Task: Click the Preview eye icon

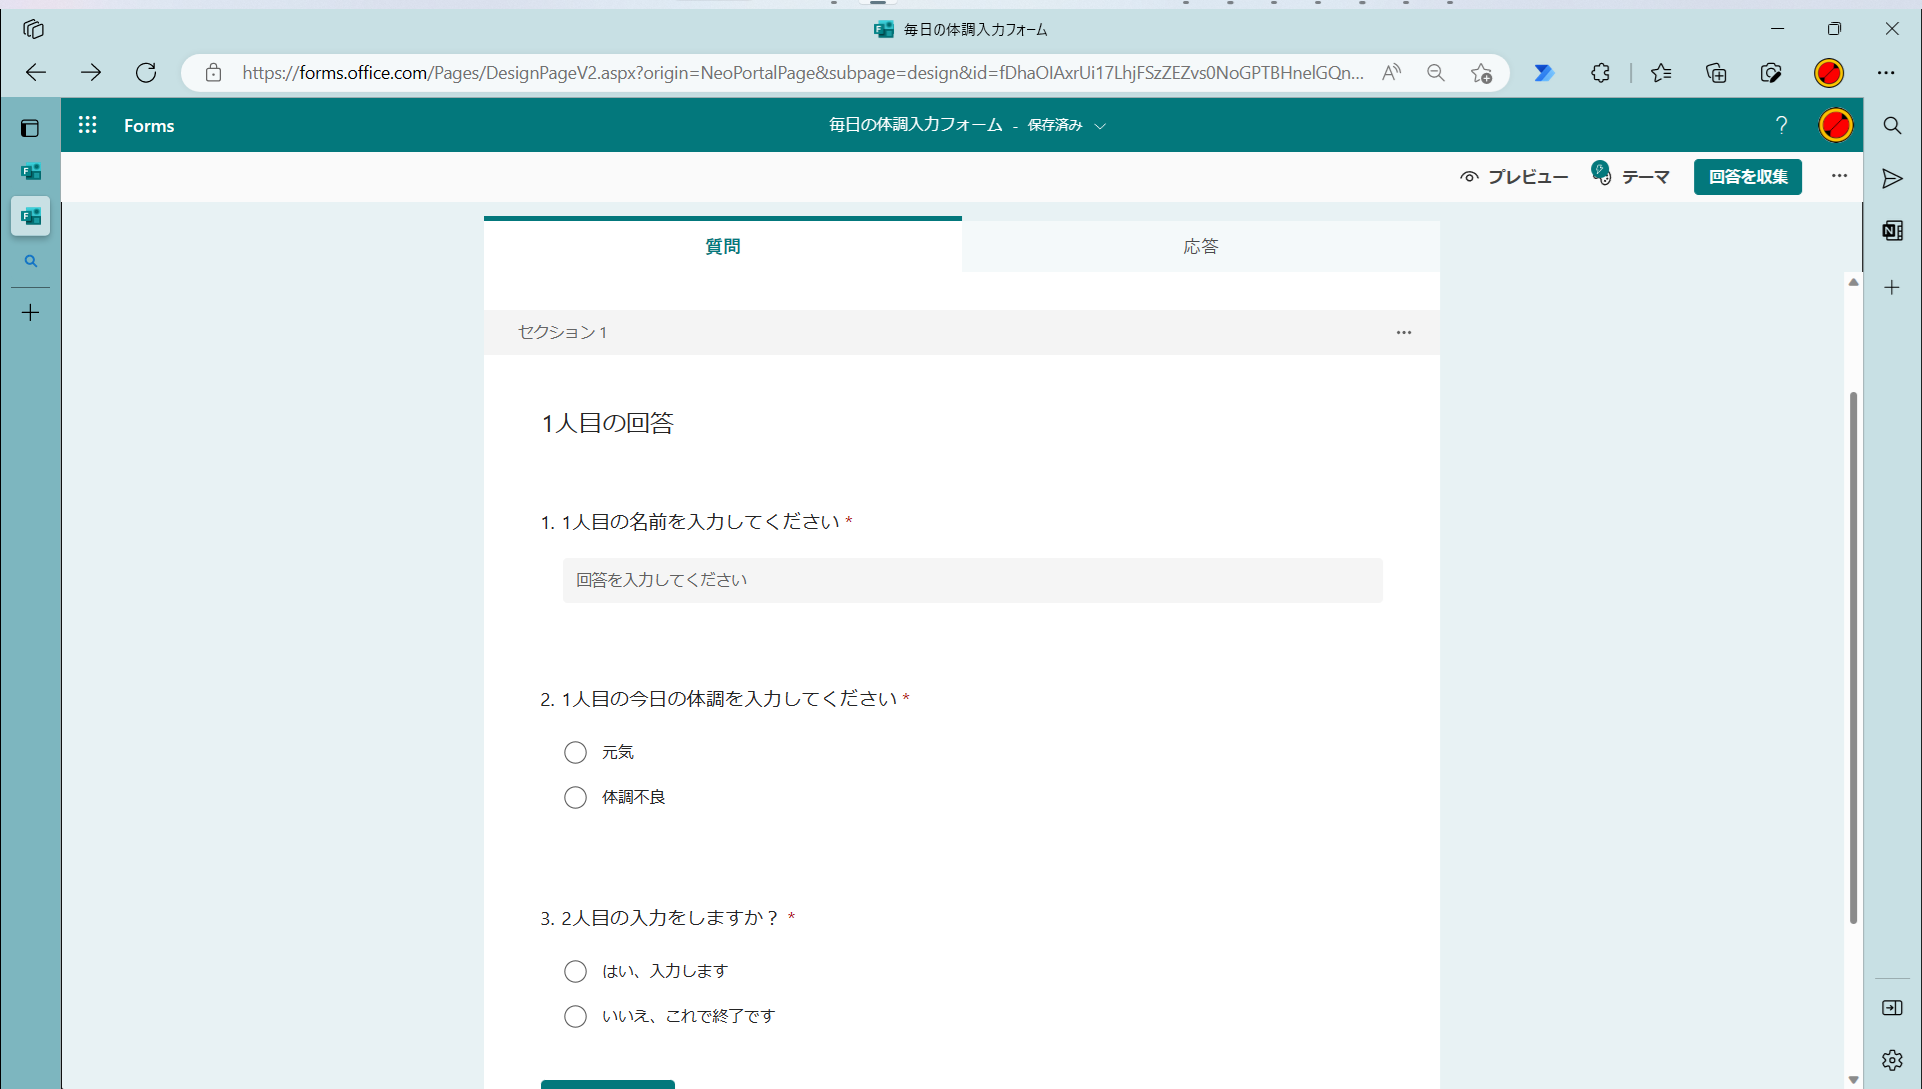Action: (1469, 177)
